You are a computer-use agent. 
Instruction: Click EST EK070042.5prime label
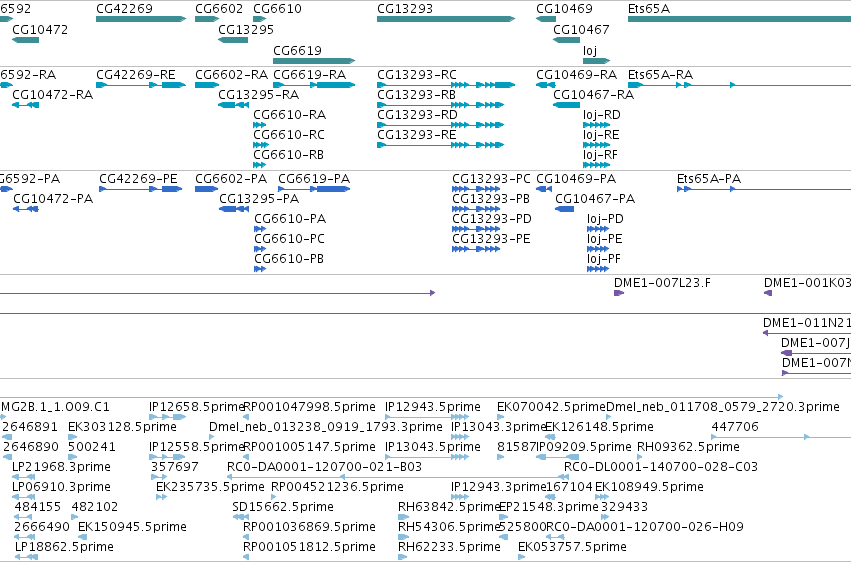551,406
